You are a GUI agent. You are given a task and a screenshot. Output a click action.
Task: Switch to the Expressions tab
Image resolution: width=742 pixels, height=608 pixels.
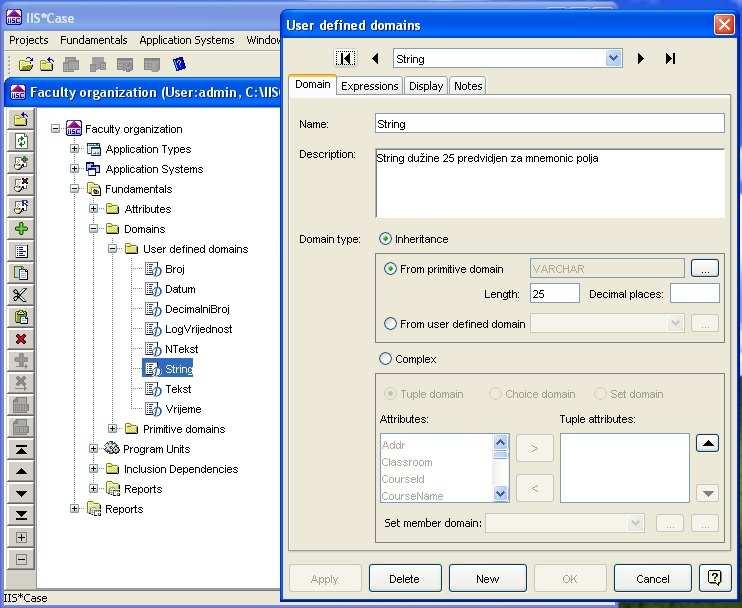coord(370,86)
